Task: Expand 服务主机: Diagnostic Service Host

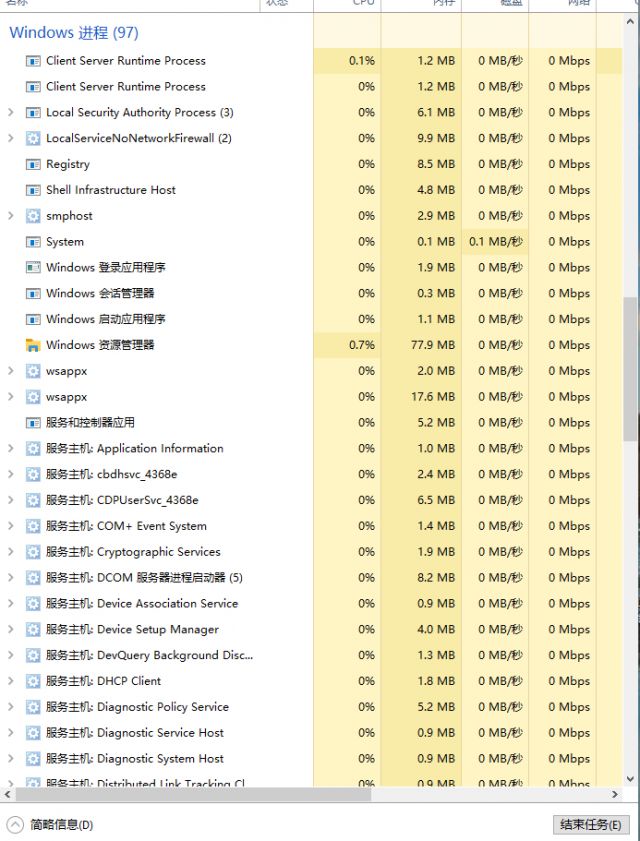Action: click(x=11, y=733)
